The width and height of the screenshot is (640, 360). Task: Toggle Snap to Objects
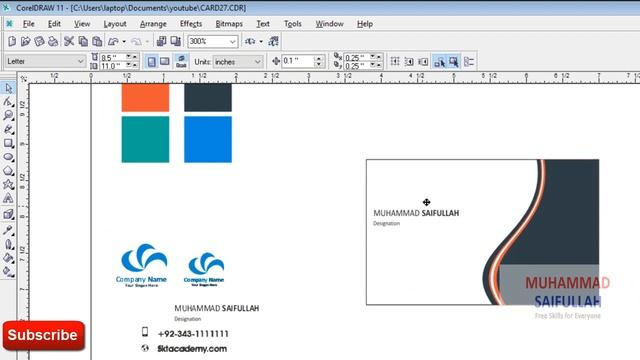point(423,62)
